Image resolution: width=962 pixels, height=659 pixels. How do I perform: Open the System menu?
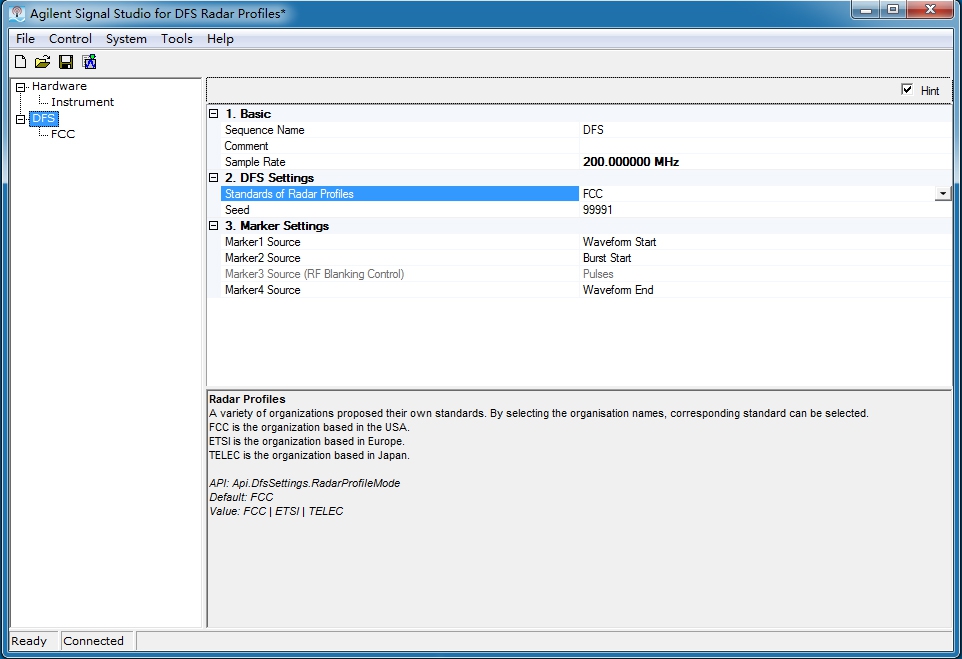click(126, 39)
